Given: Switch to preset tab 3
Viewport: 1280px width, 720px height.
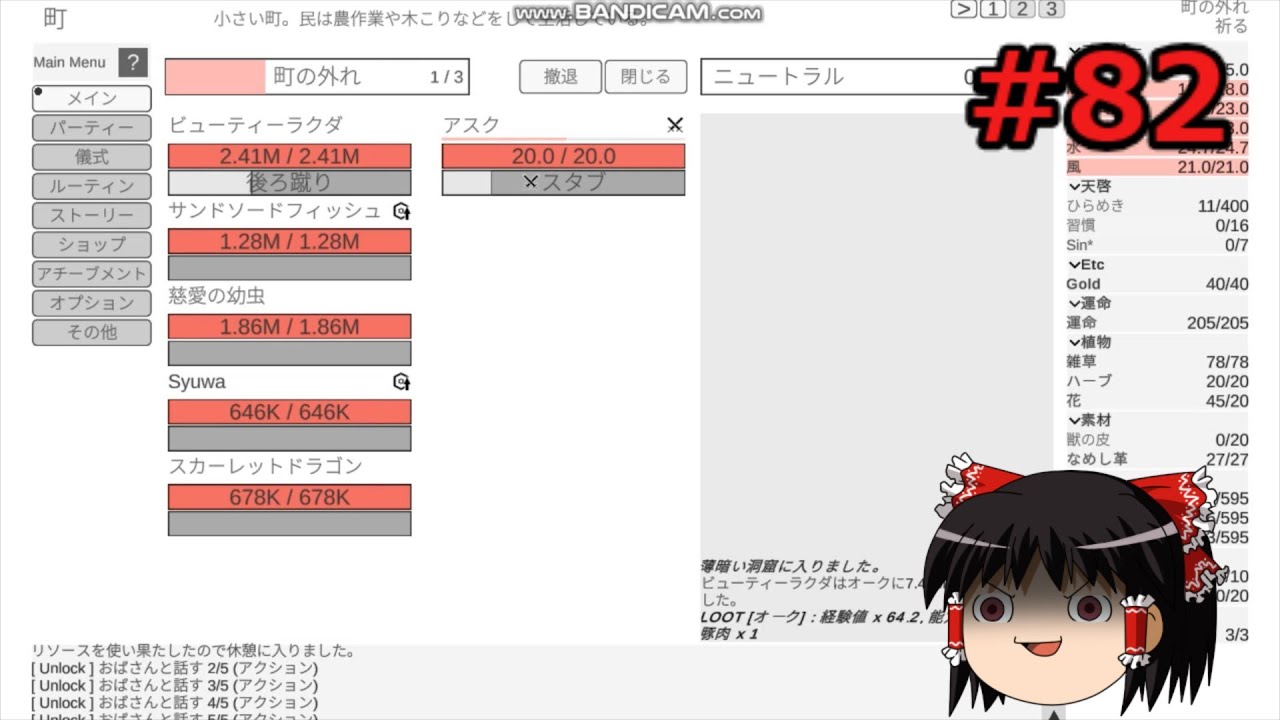Looking at the screenshot, I should coord(1051,9).
